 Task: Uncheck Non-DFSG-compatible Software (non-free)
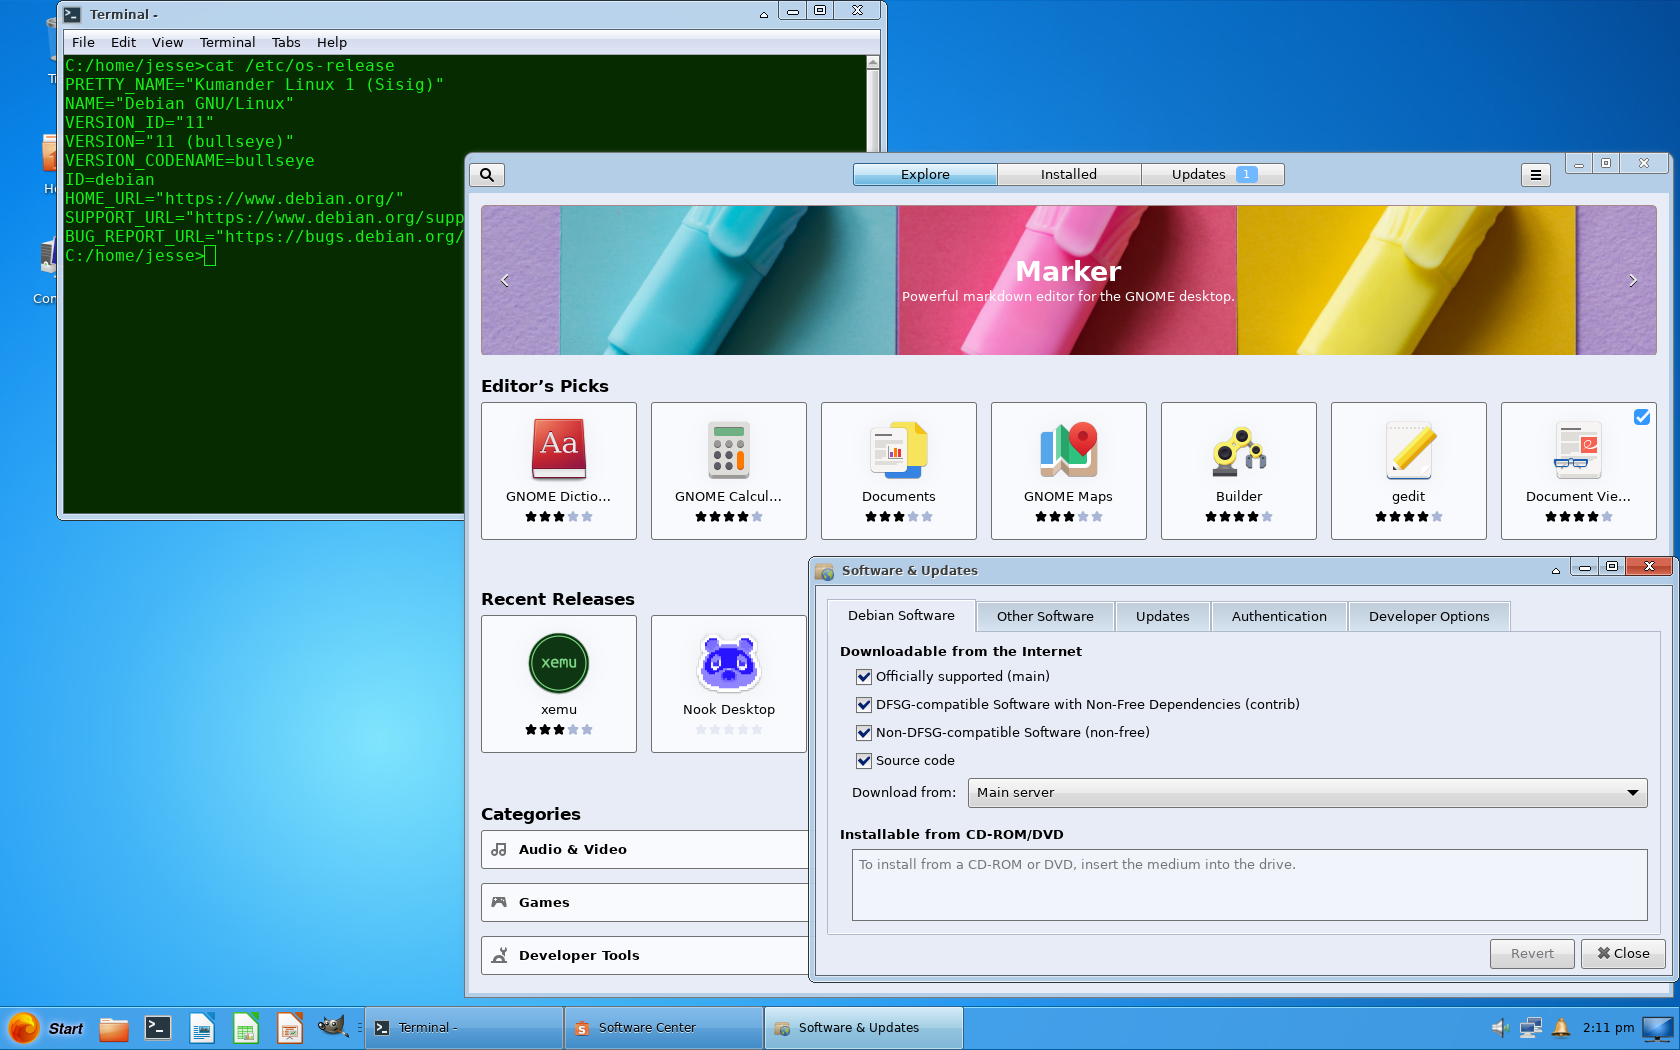[864, 733]
